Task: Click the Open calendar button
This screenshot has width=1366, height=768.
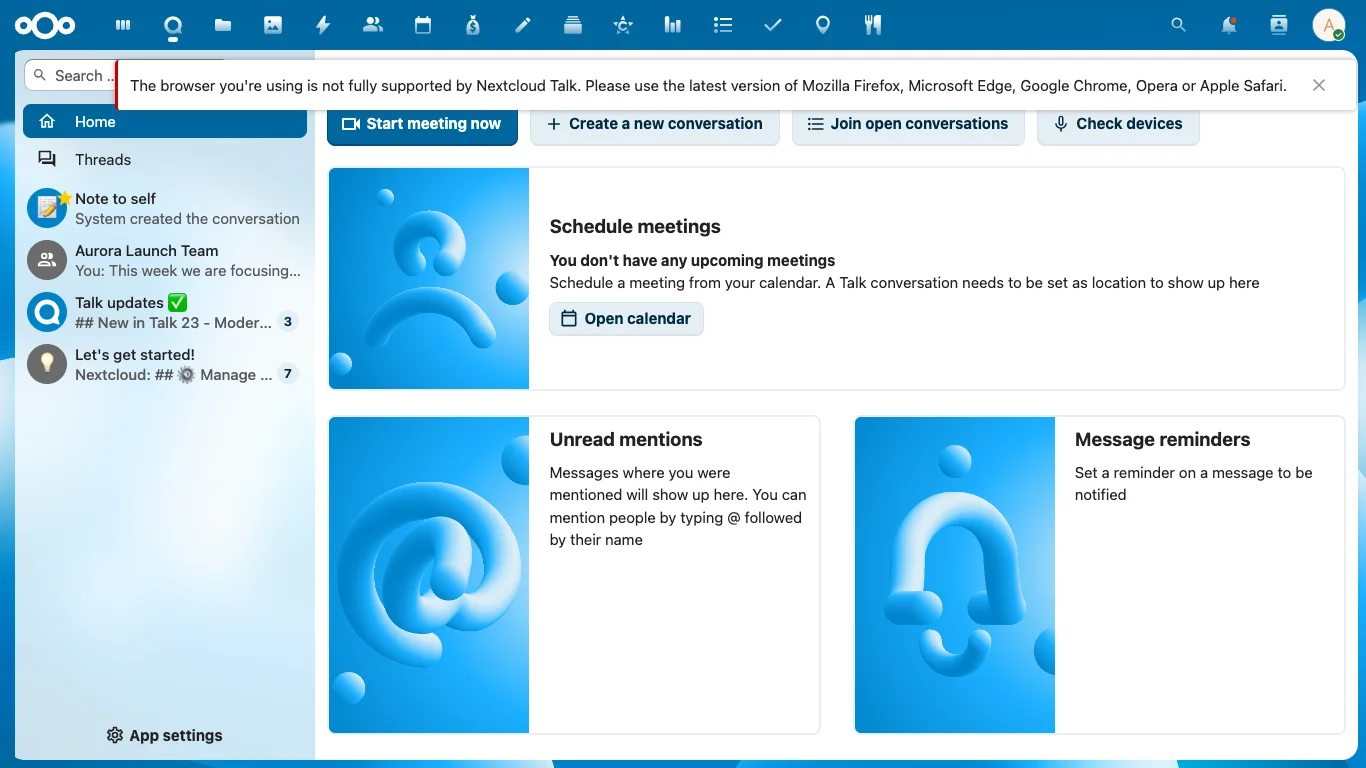Action: coord(626,319)
